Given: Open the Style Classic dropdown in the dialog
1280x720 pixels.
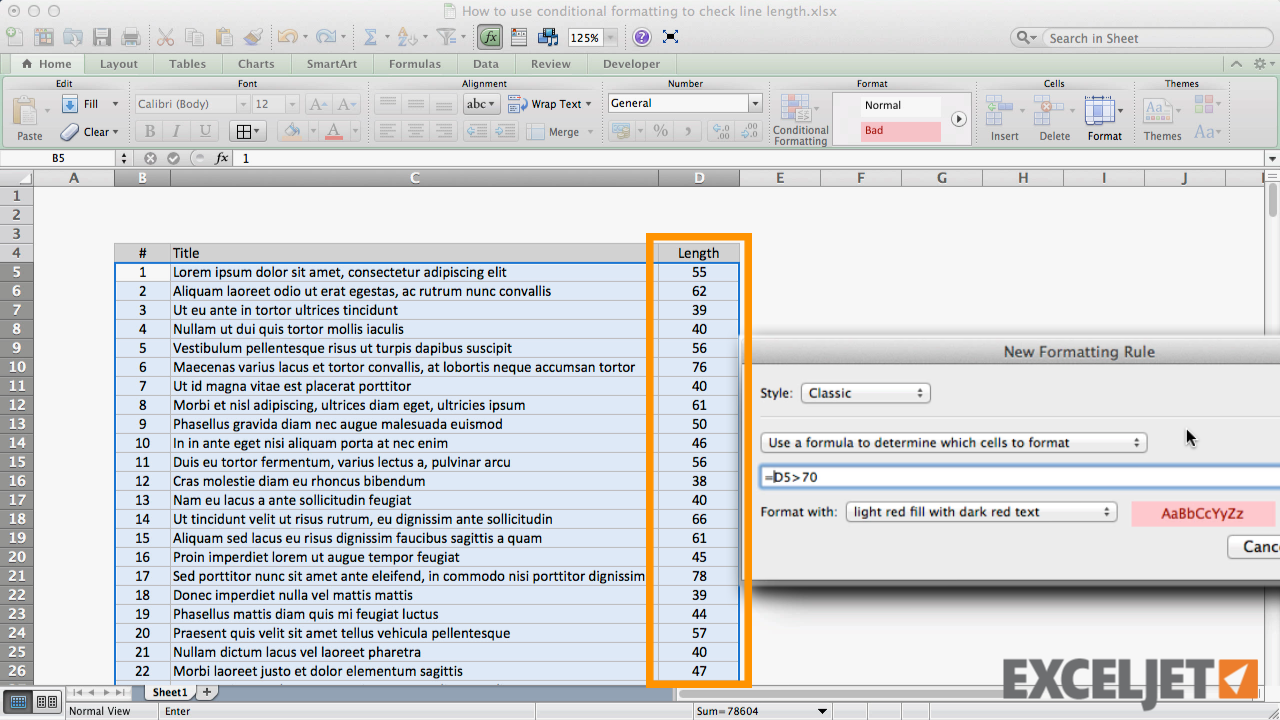Looking at the screenshot, I should coord(865,393).
